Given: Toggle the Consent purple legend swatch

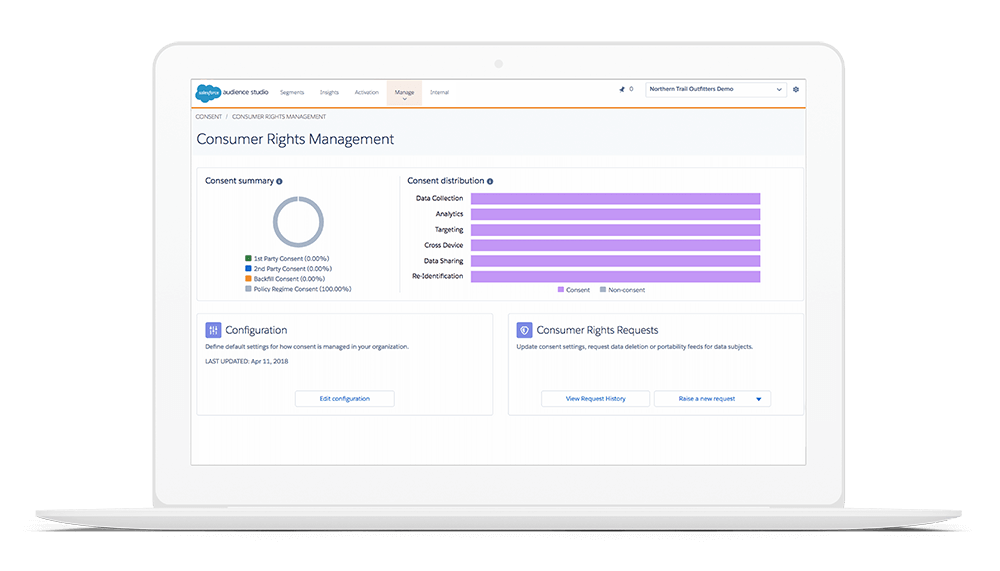Looking at the screenshot, I should [561, 290].
